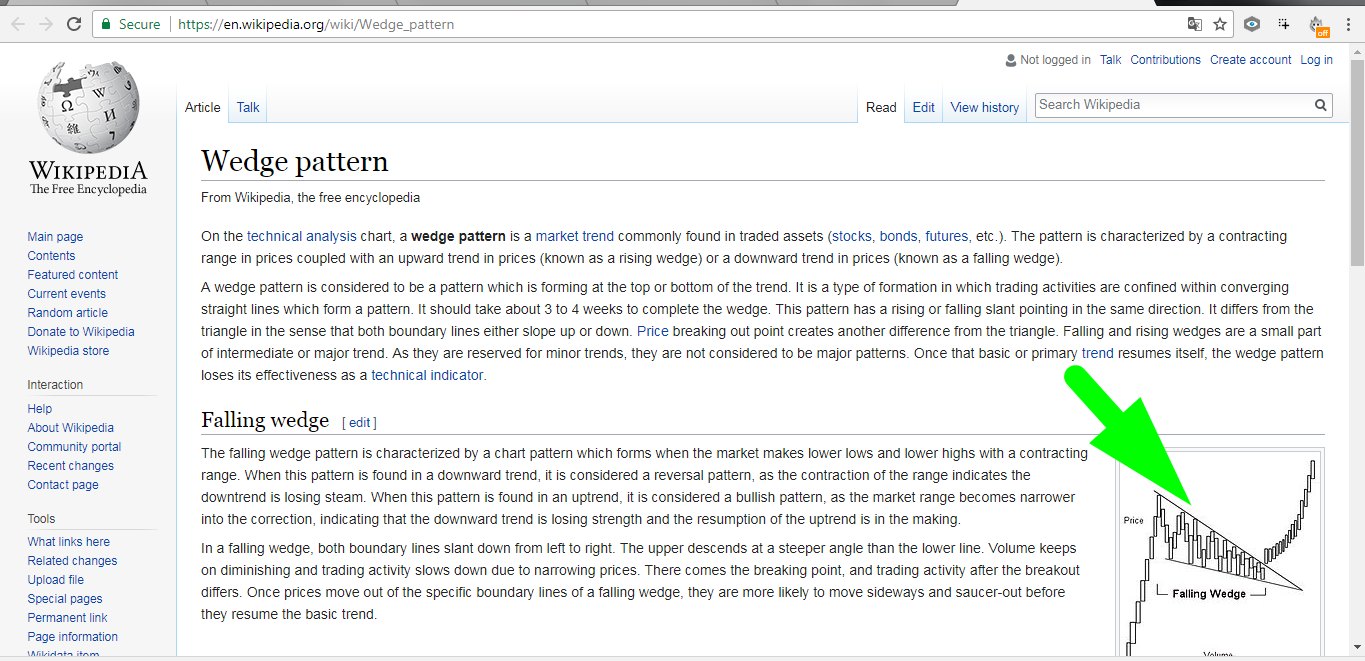Screen dimensions: 1365x661
Task: Go back with the browser back arrow
Action: [x=18, y=24]
